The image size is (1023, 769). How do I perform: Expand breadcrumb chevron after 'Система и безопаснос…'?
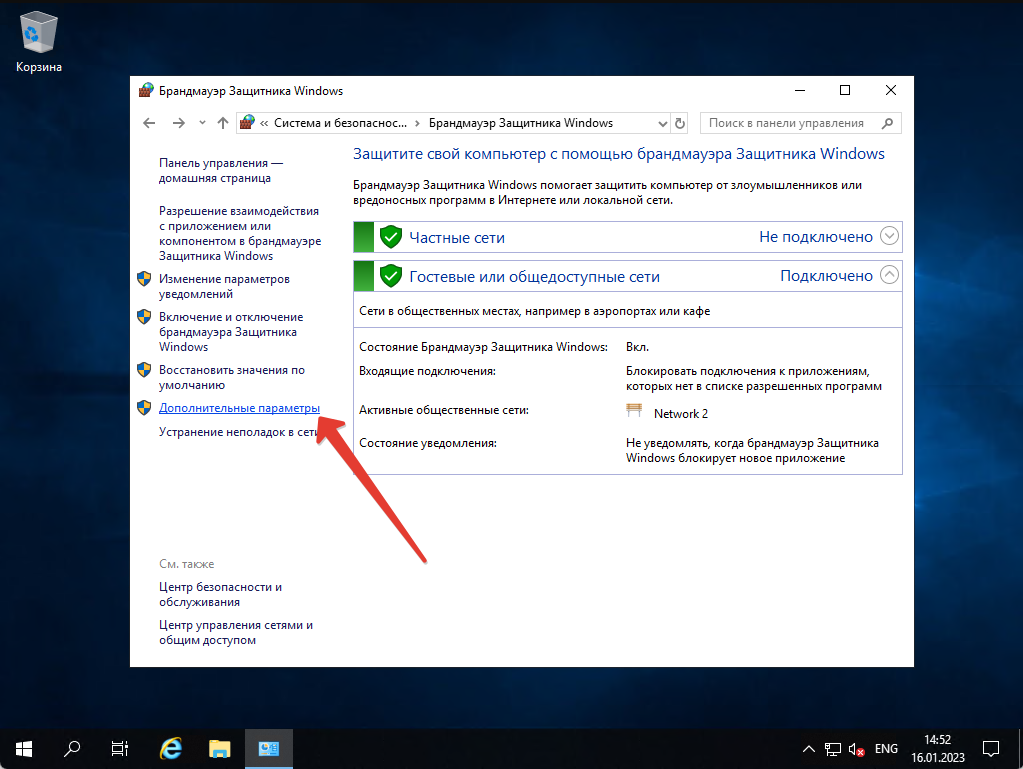pos(418,123)
